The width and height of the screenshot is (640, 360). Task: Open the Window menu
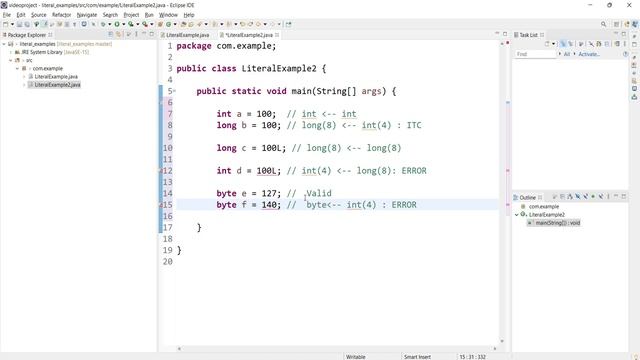168,15
